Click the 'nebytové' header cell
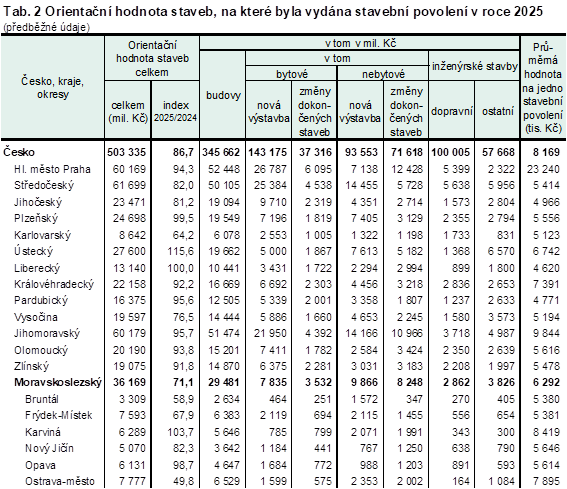This screenshot has width=567, height=489. point(383,74)
